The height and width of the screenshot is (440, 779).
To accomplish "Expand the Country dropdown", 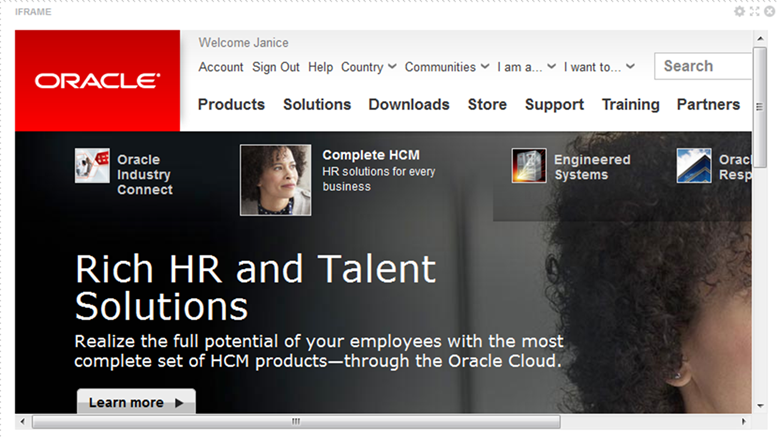I will (369, 67).
